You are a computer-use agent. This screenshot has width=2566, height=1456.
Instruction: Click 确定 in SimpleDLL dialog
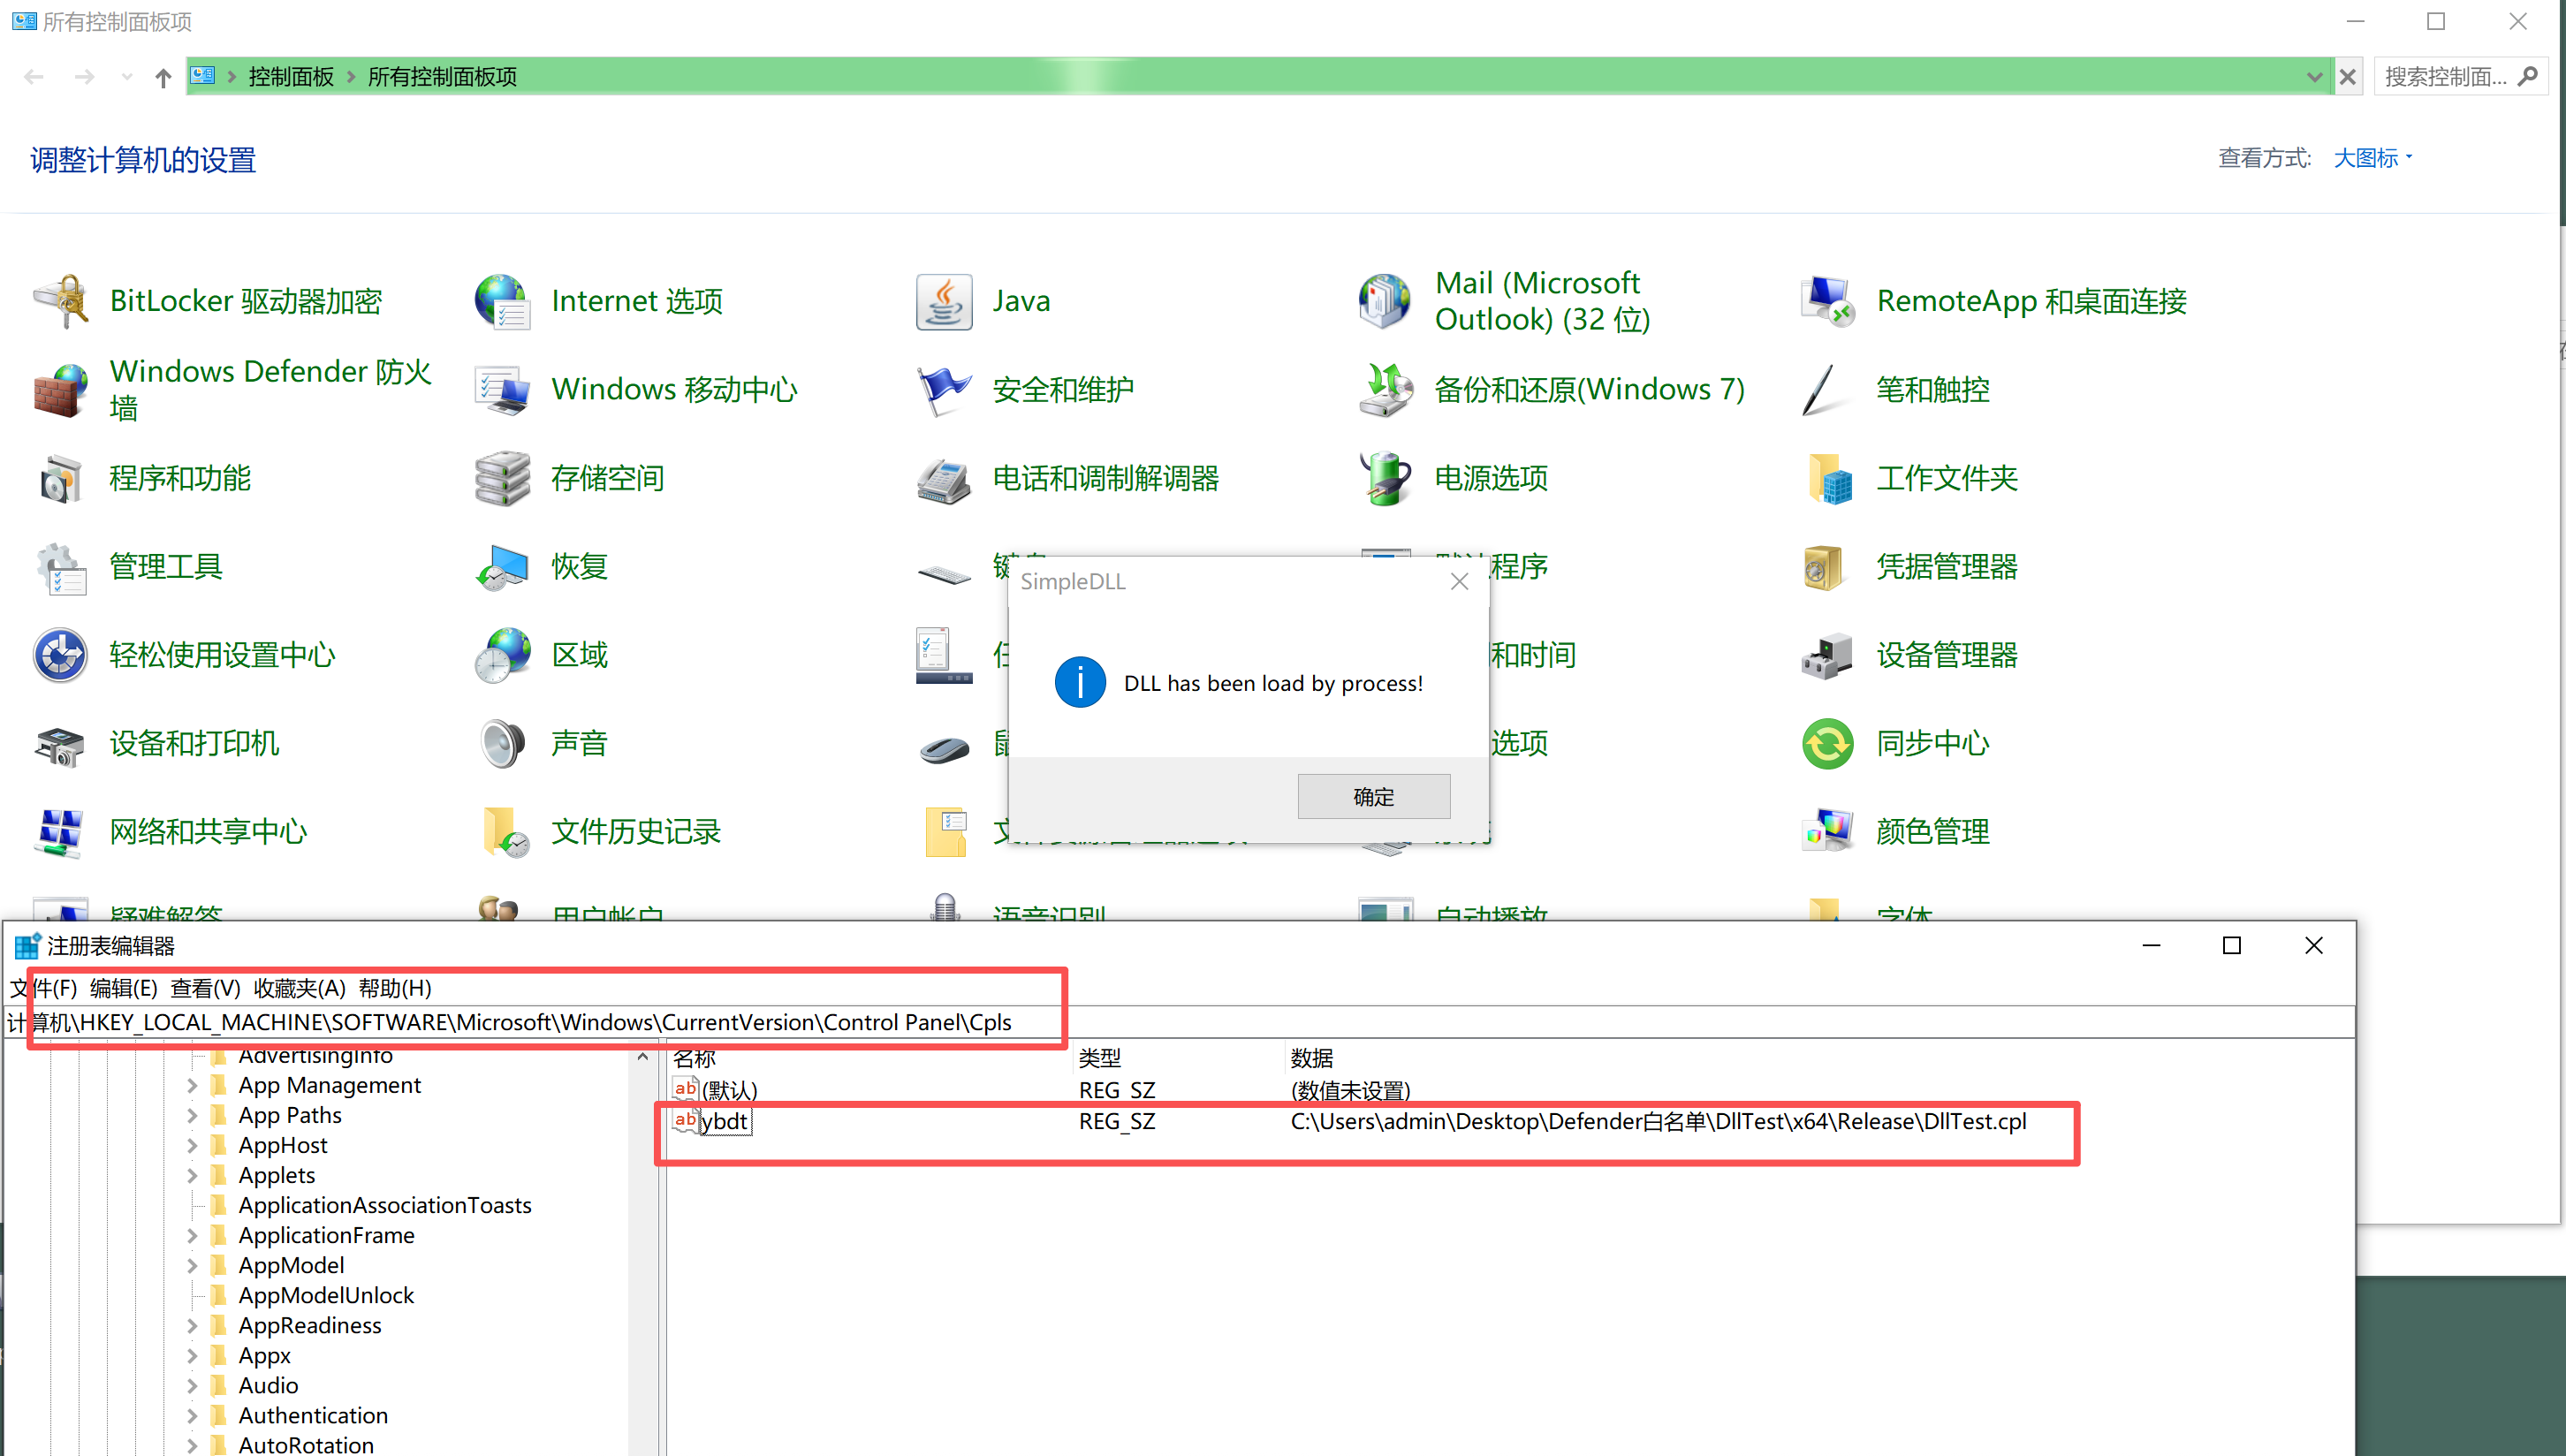click(x=1373, y=796)
